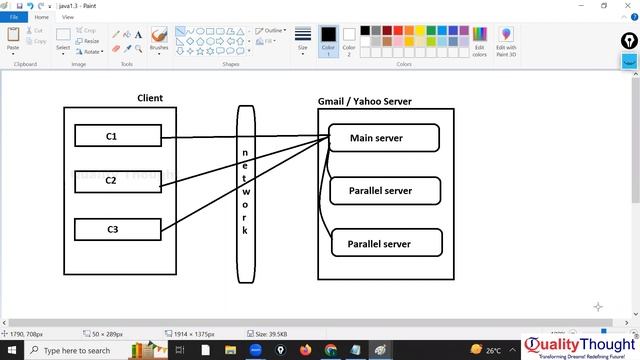Select the Fill with color bucket tool
Screen dimensions: 640x360
coord(127,35)
